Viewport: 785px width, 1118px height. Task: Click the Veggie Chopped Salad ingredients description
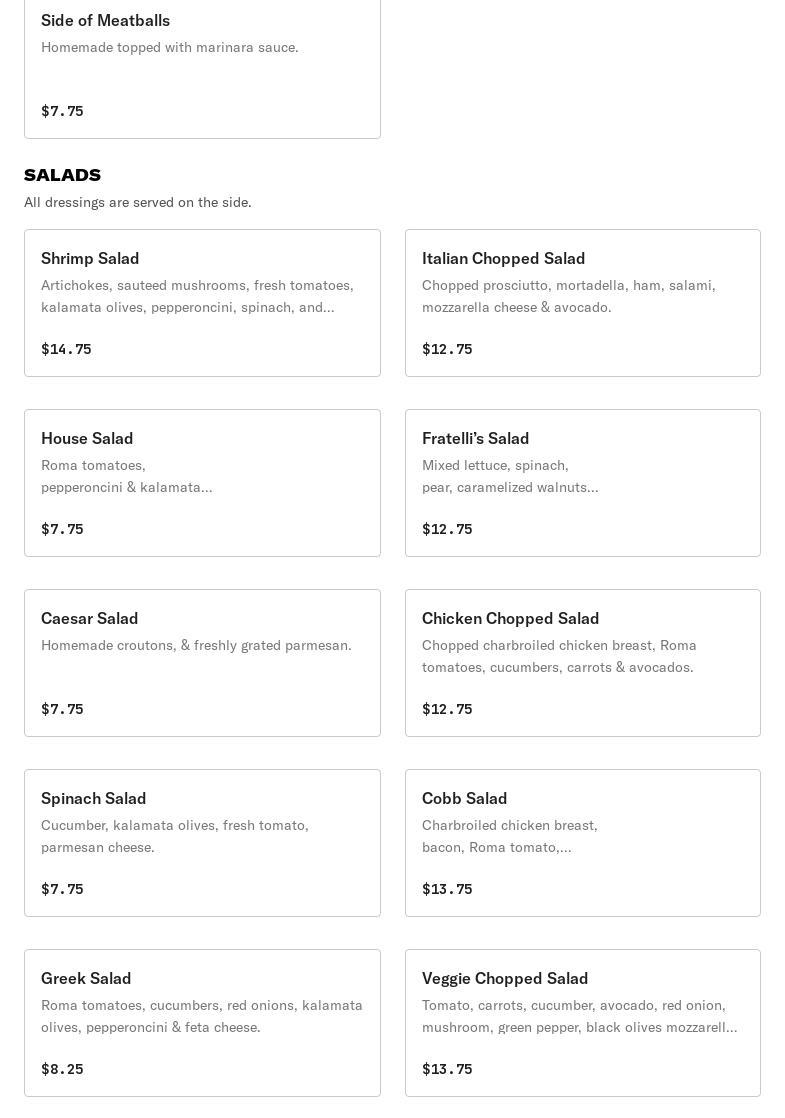click(579, 1016)
